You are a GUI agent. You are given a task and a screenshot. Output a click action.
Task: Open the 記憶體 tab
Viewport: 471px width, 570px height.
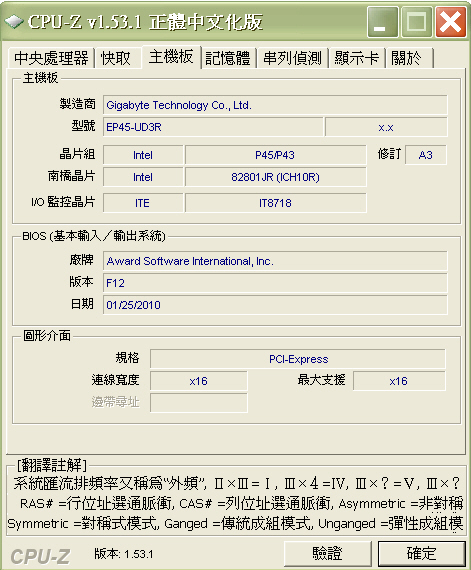[x=229, y=58]
